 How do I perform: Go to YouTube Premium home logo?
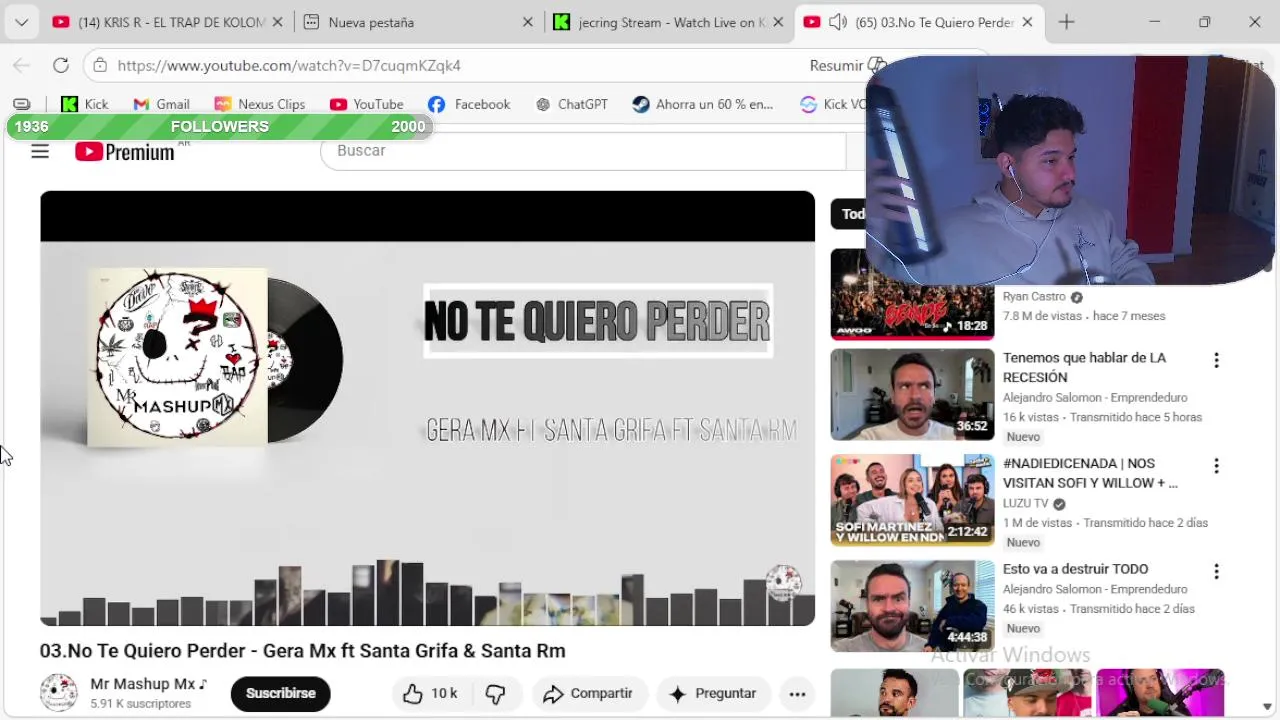(126, 152)
